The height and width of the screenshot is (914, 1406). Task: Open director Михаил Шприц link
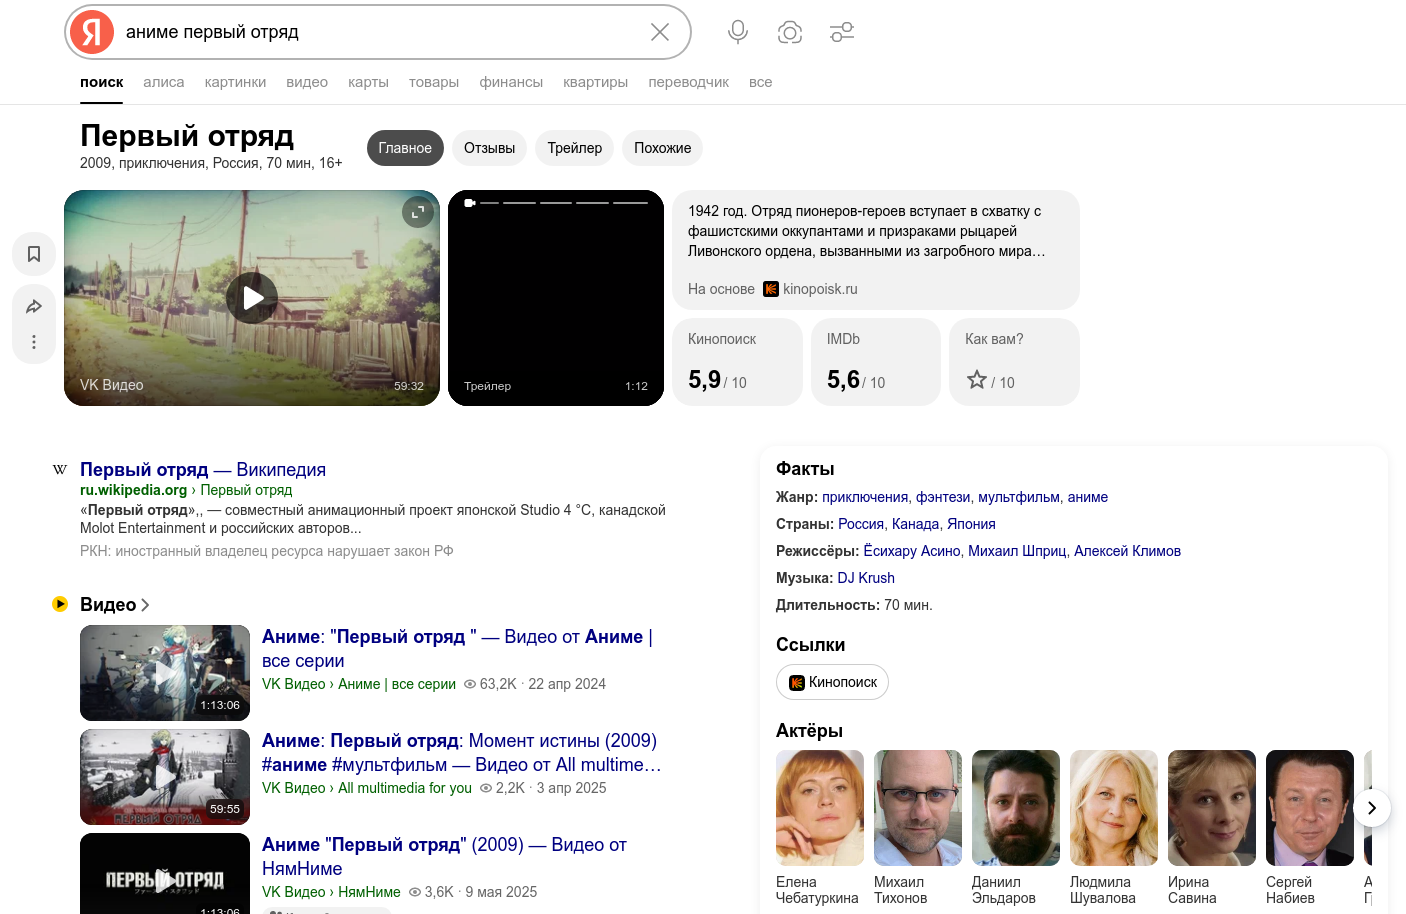pos(1017,551)
